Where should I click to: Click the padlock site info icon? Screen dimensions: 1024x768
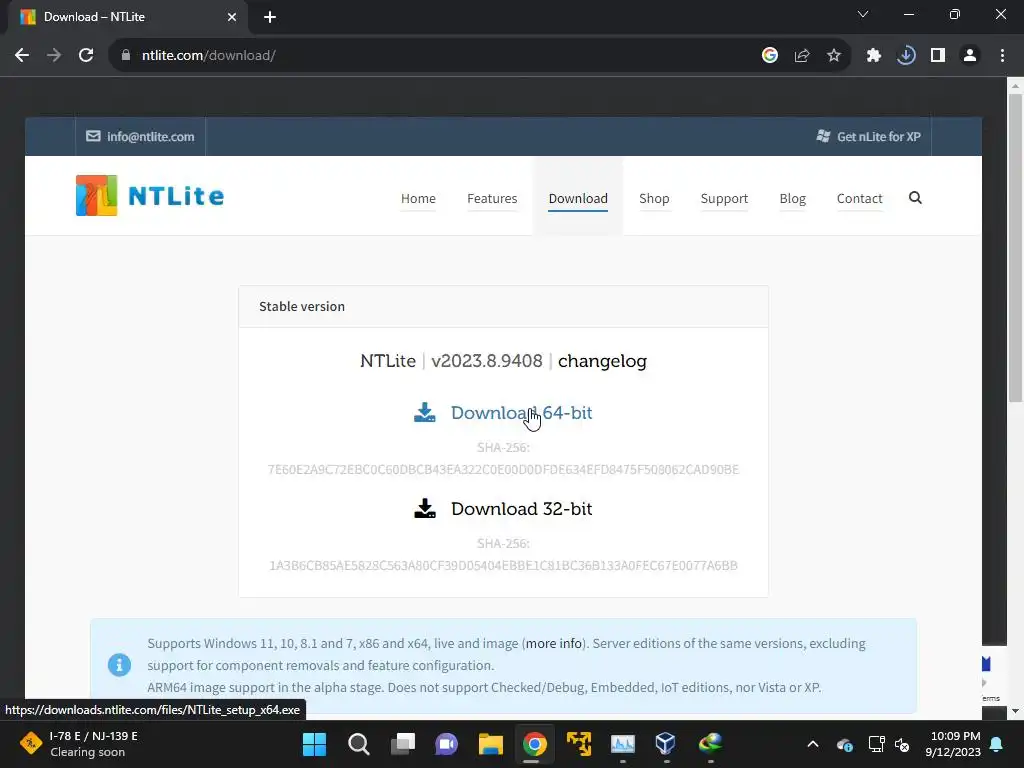(125, 56)
